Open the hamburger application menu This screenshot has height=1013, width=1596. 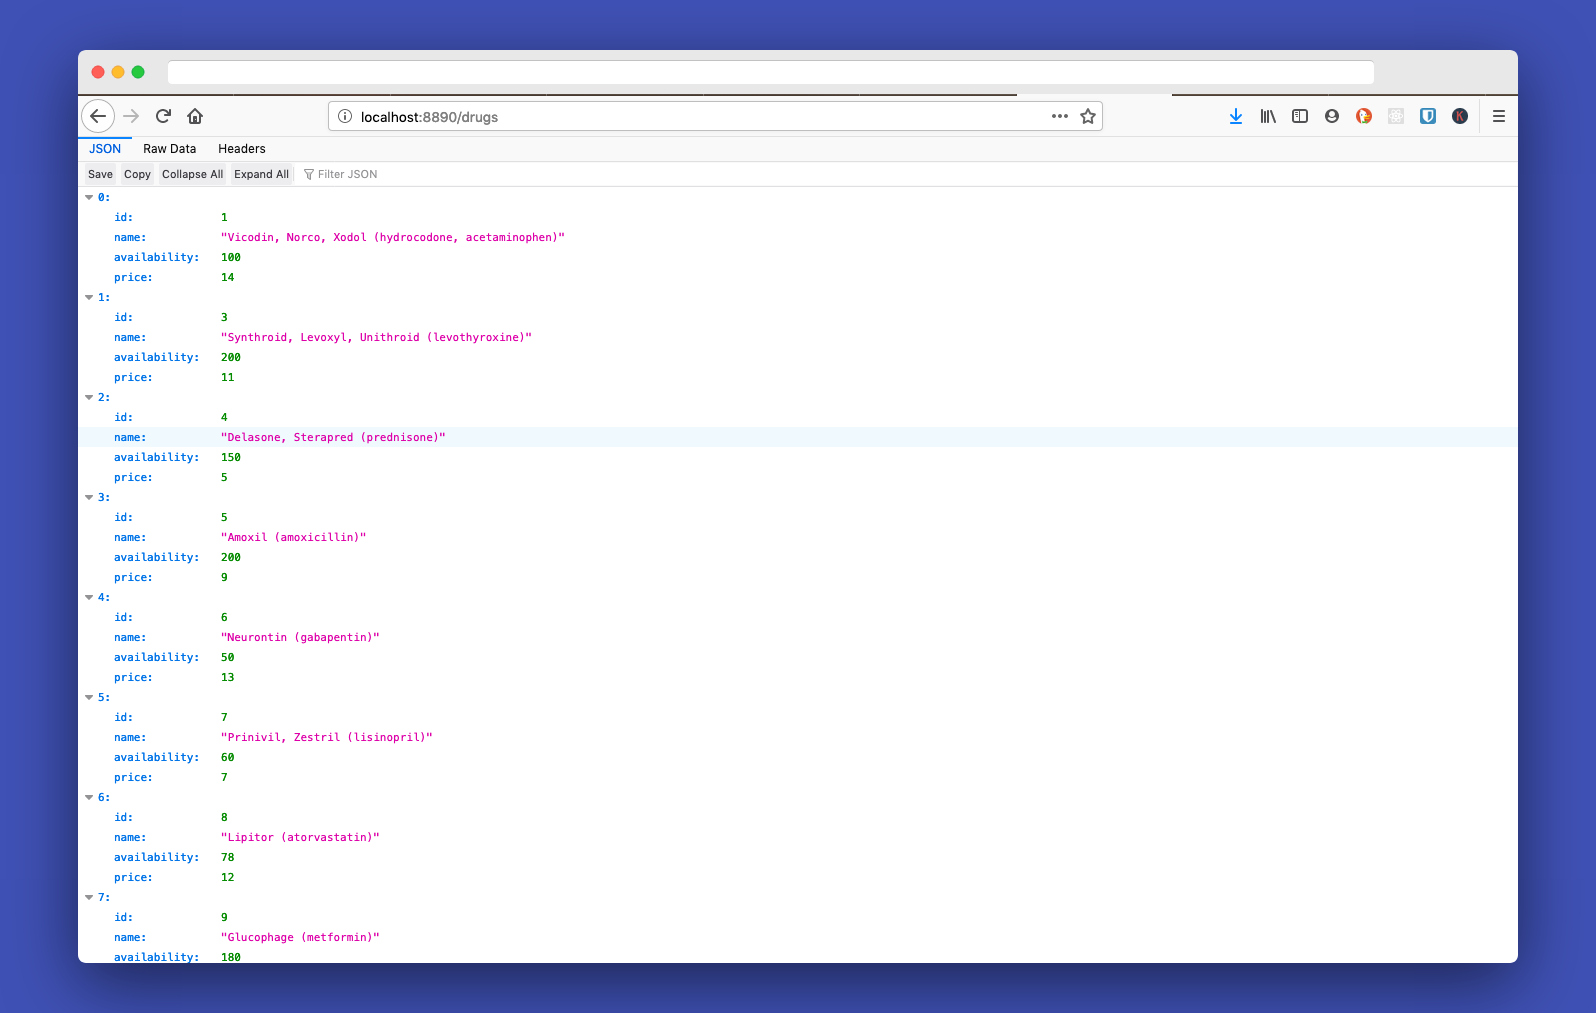(1499, 116)
